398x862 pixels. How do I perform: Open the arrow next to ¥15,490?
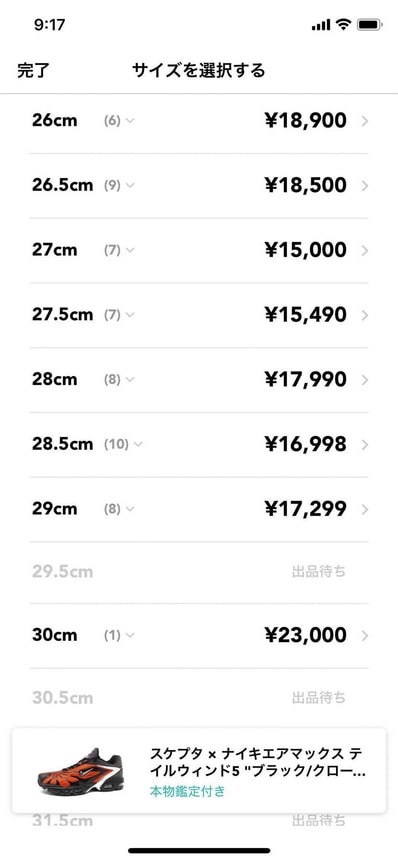click(x=365, y=315)
